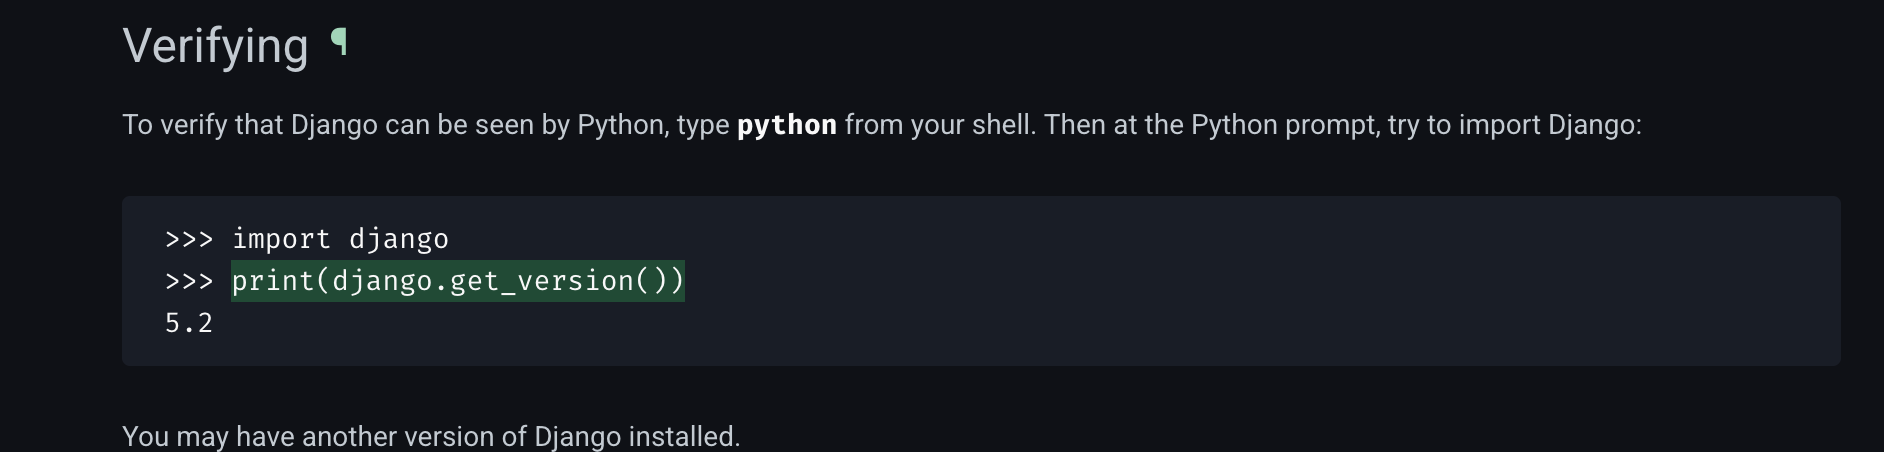Click the word "installed." in the last line

[684, 437]
